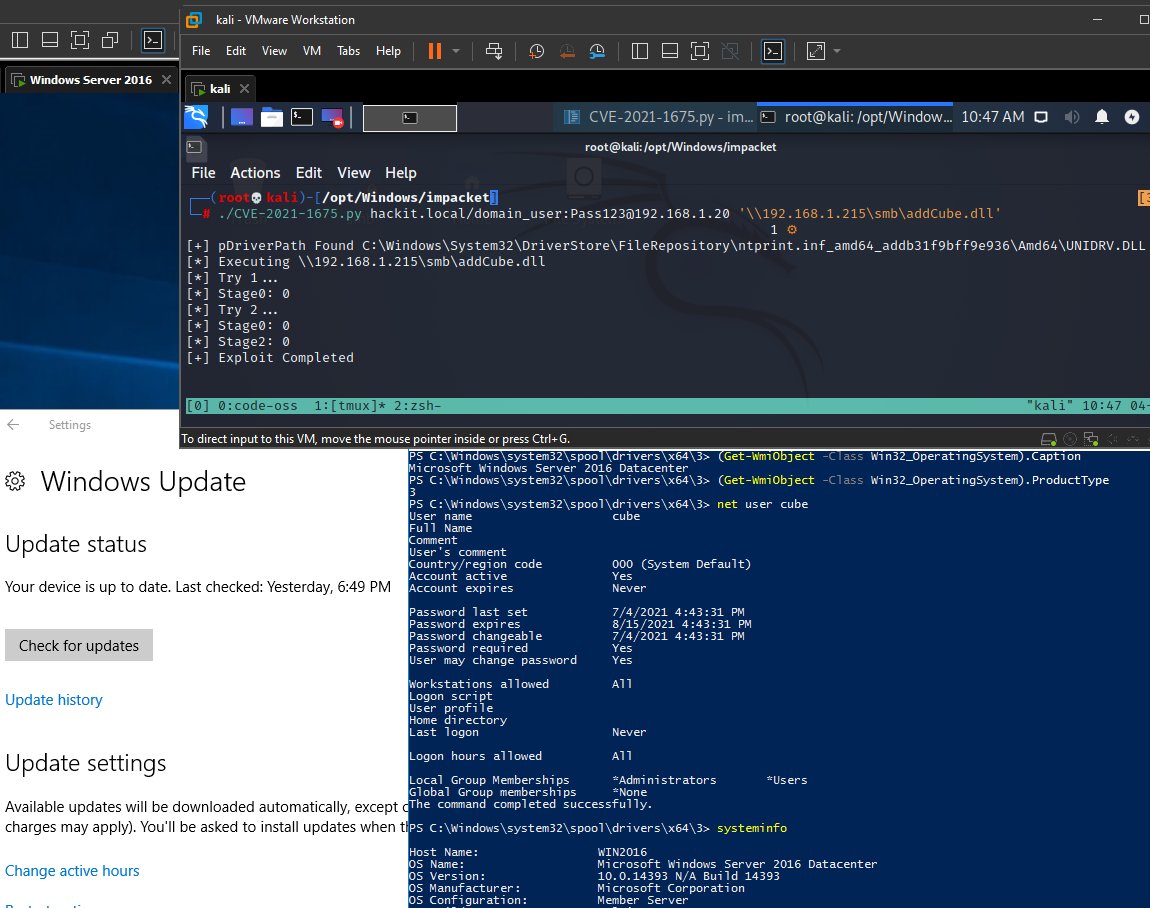Close the Windows Server 2016 tab
Viewport: 1150px width, 908px height.
pyautogui.click(x=166, y=79)
